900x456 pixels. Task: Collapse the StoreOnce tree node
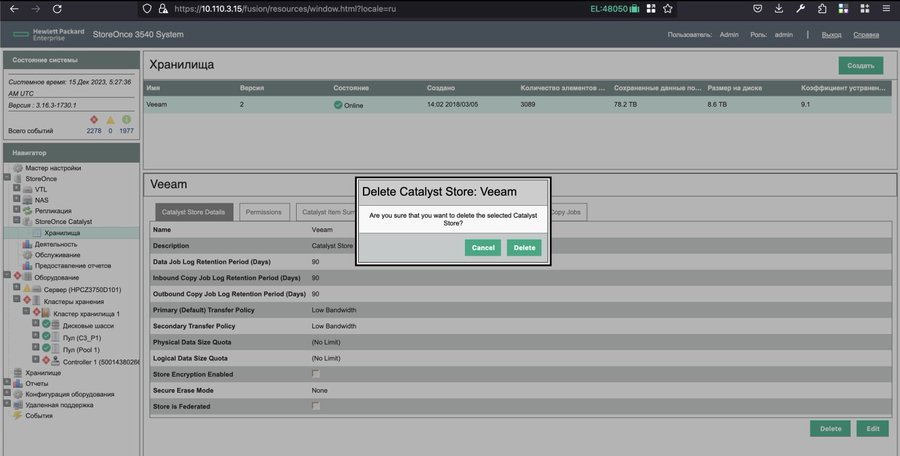pyautogui.click(x=7, y=177)
